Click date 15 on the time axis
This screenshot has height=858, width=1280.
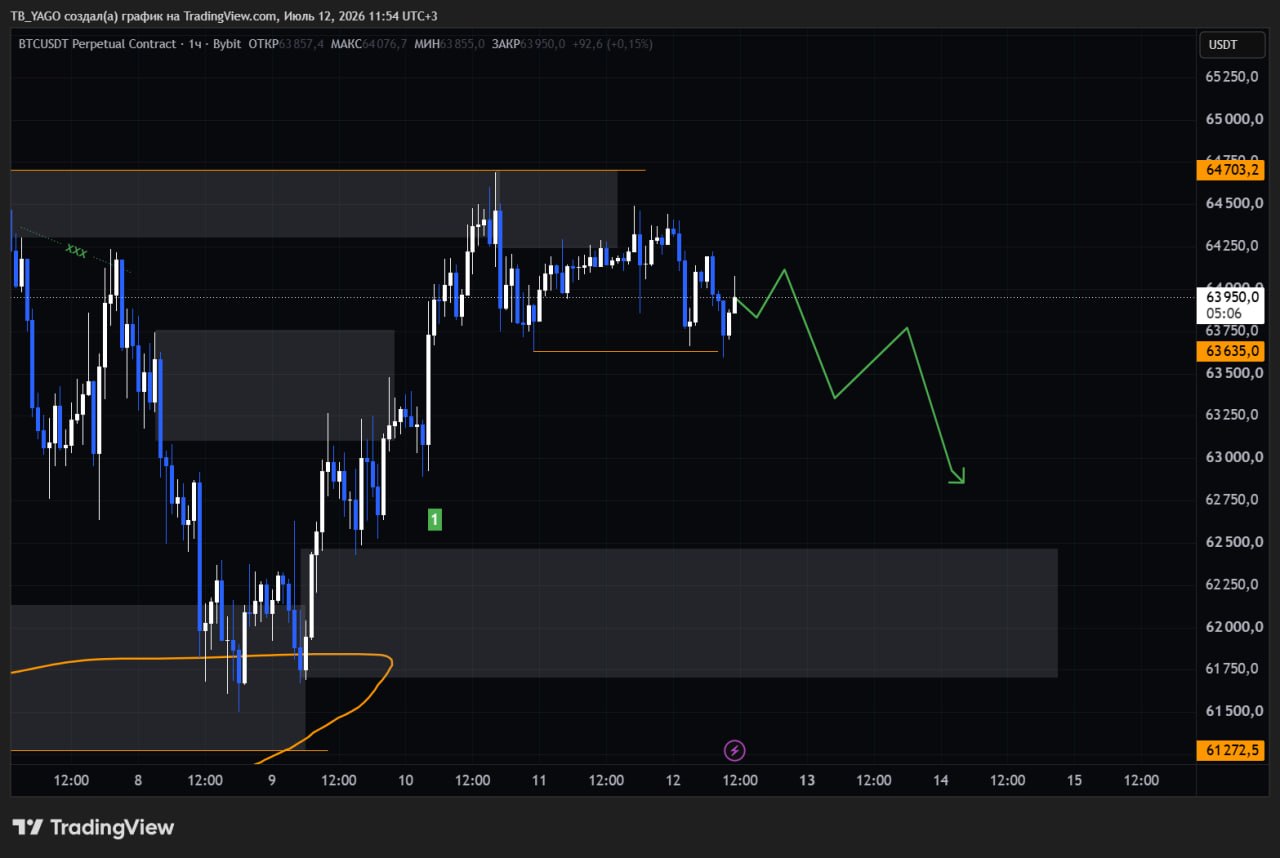(1075, 781)
